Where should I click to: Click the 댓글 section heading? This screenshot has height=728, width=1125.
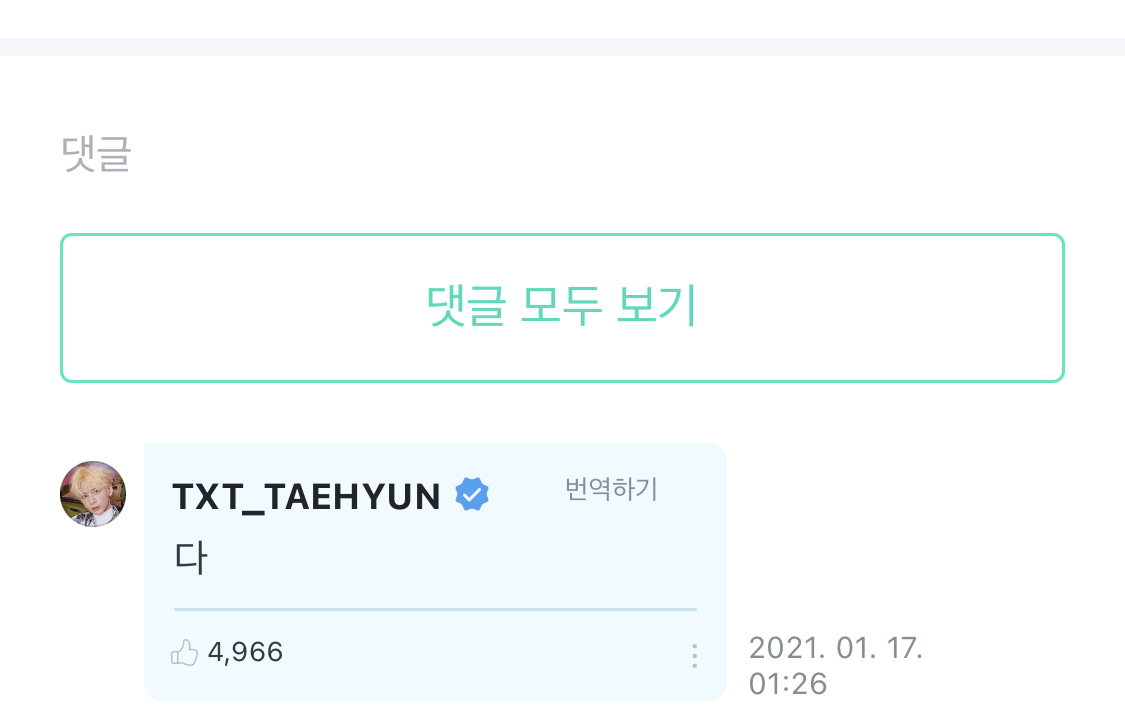coord(96,153)
